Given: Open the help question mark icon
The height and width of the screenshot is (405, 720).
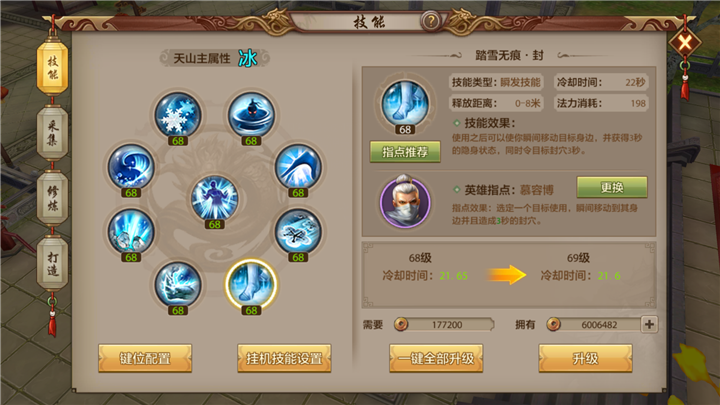Looking at the screenshot, I should pyautogui.click(x=431, y=21).
